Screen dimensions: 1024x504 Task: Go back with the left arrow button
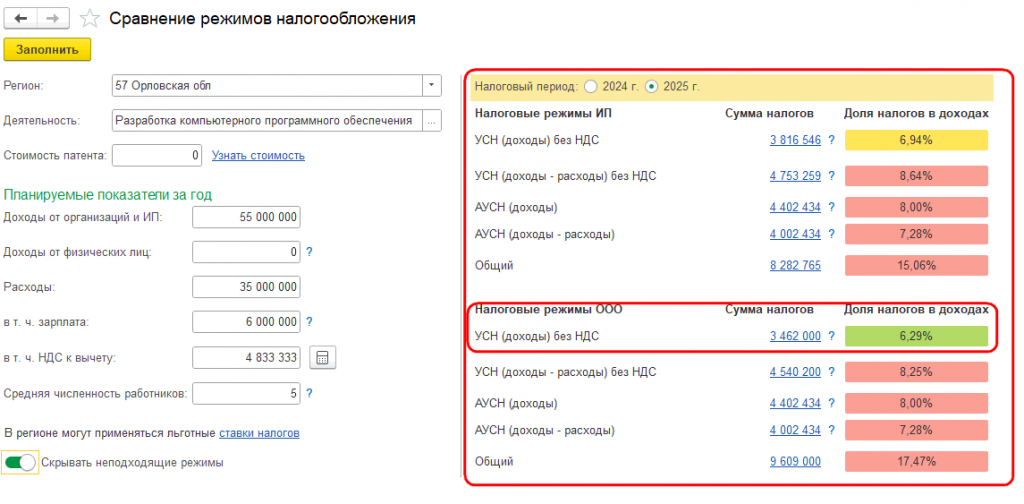(20, 19)
